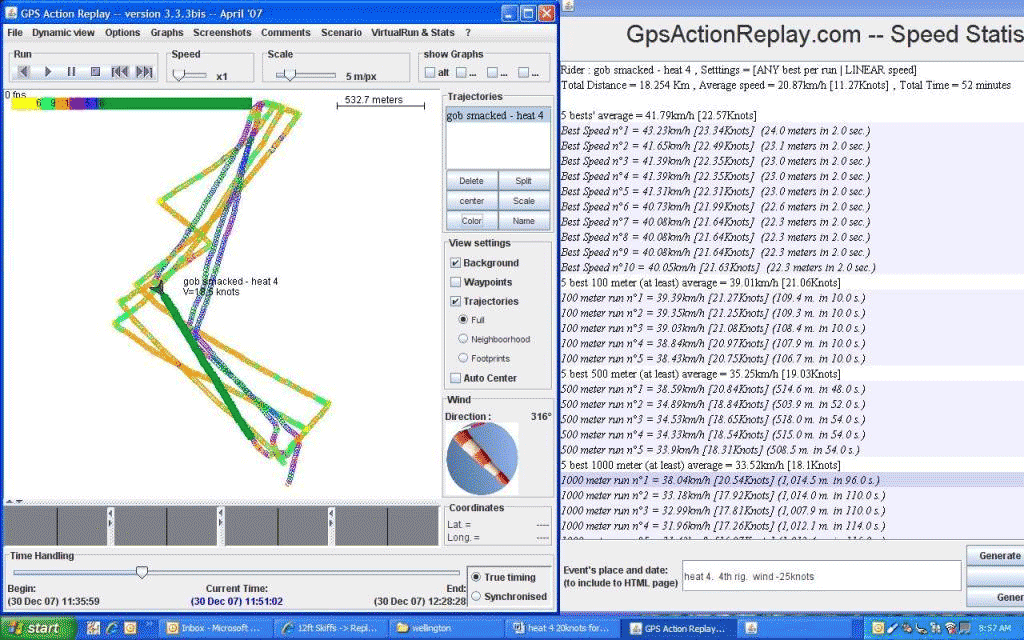Enable the Waypoints checkbox
1024x640 pixels.
pyautogui.click(x=455, y=282)
